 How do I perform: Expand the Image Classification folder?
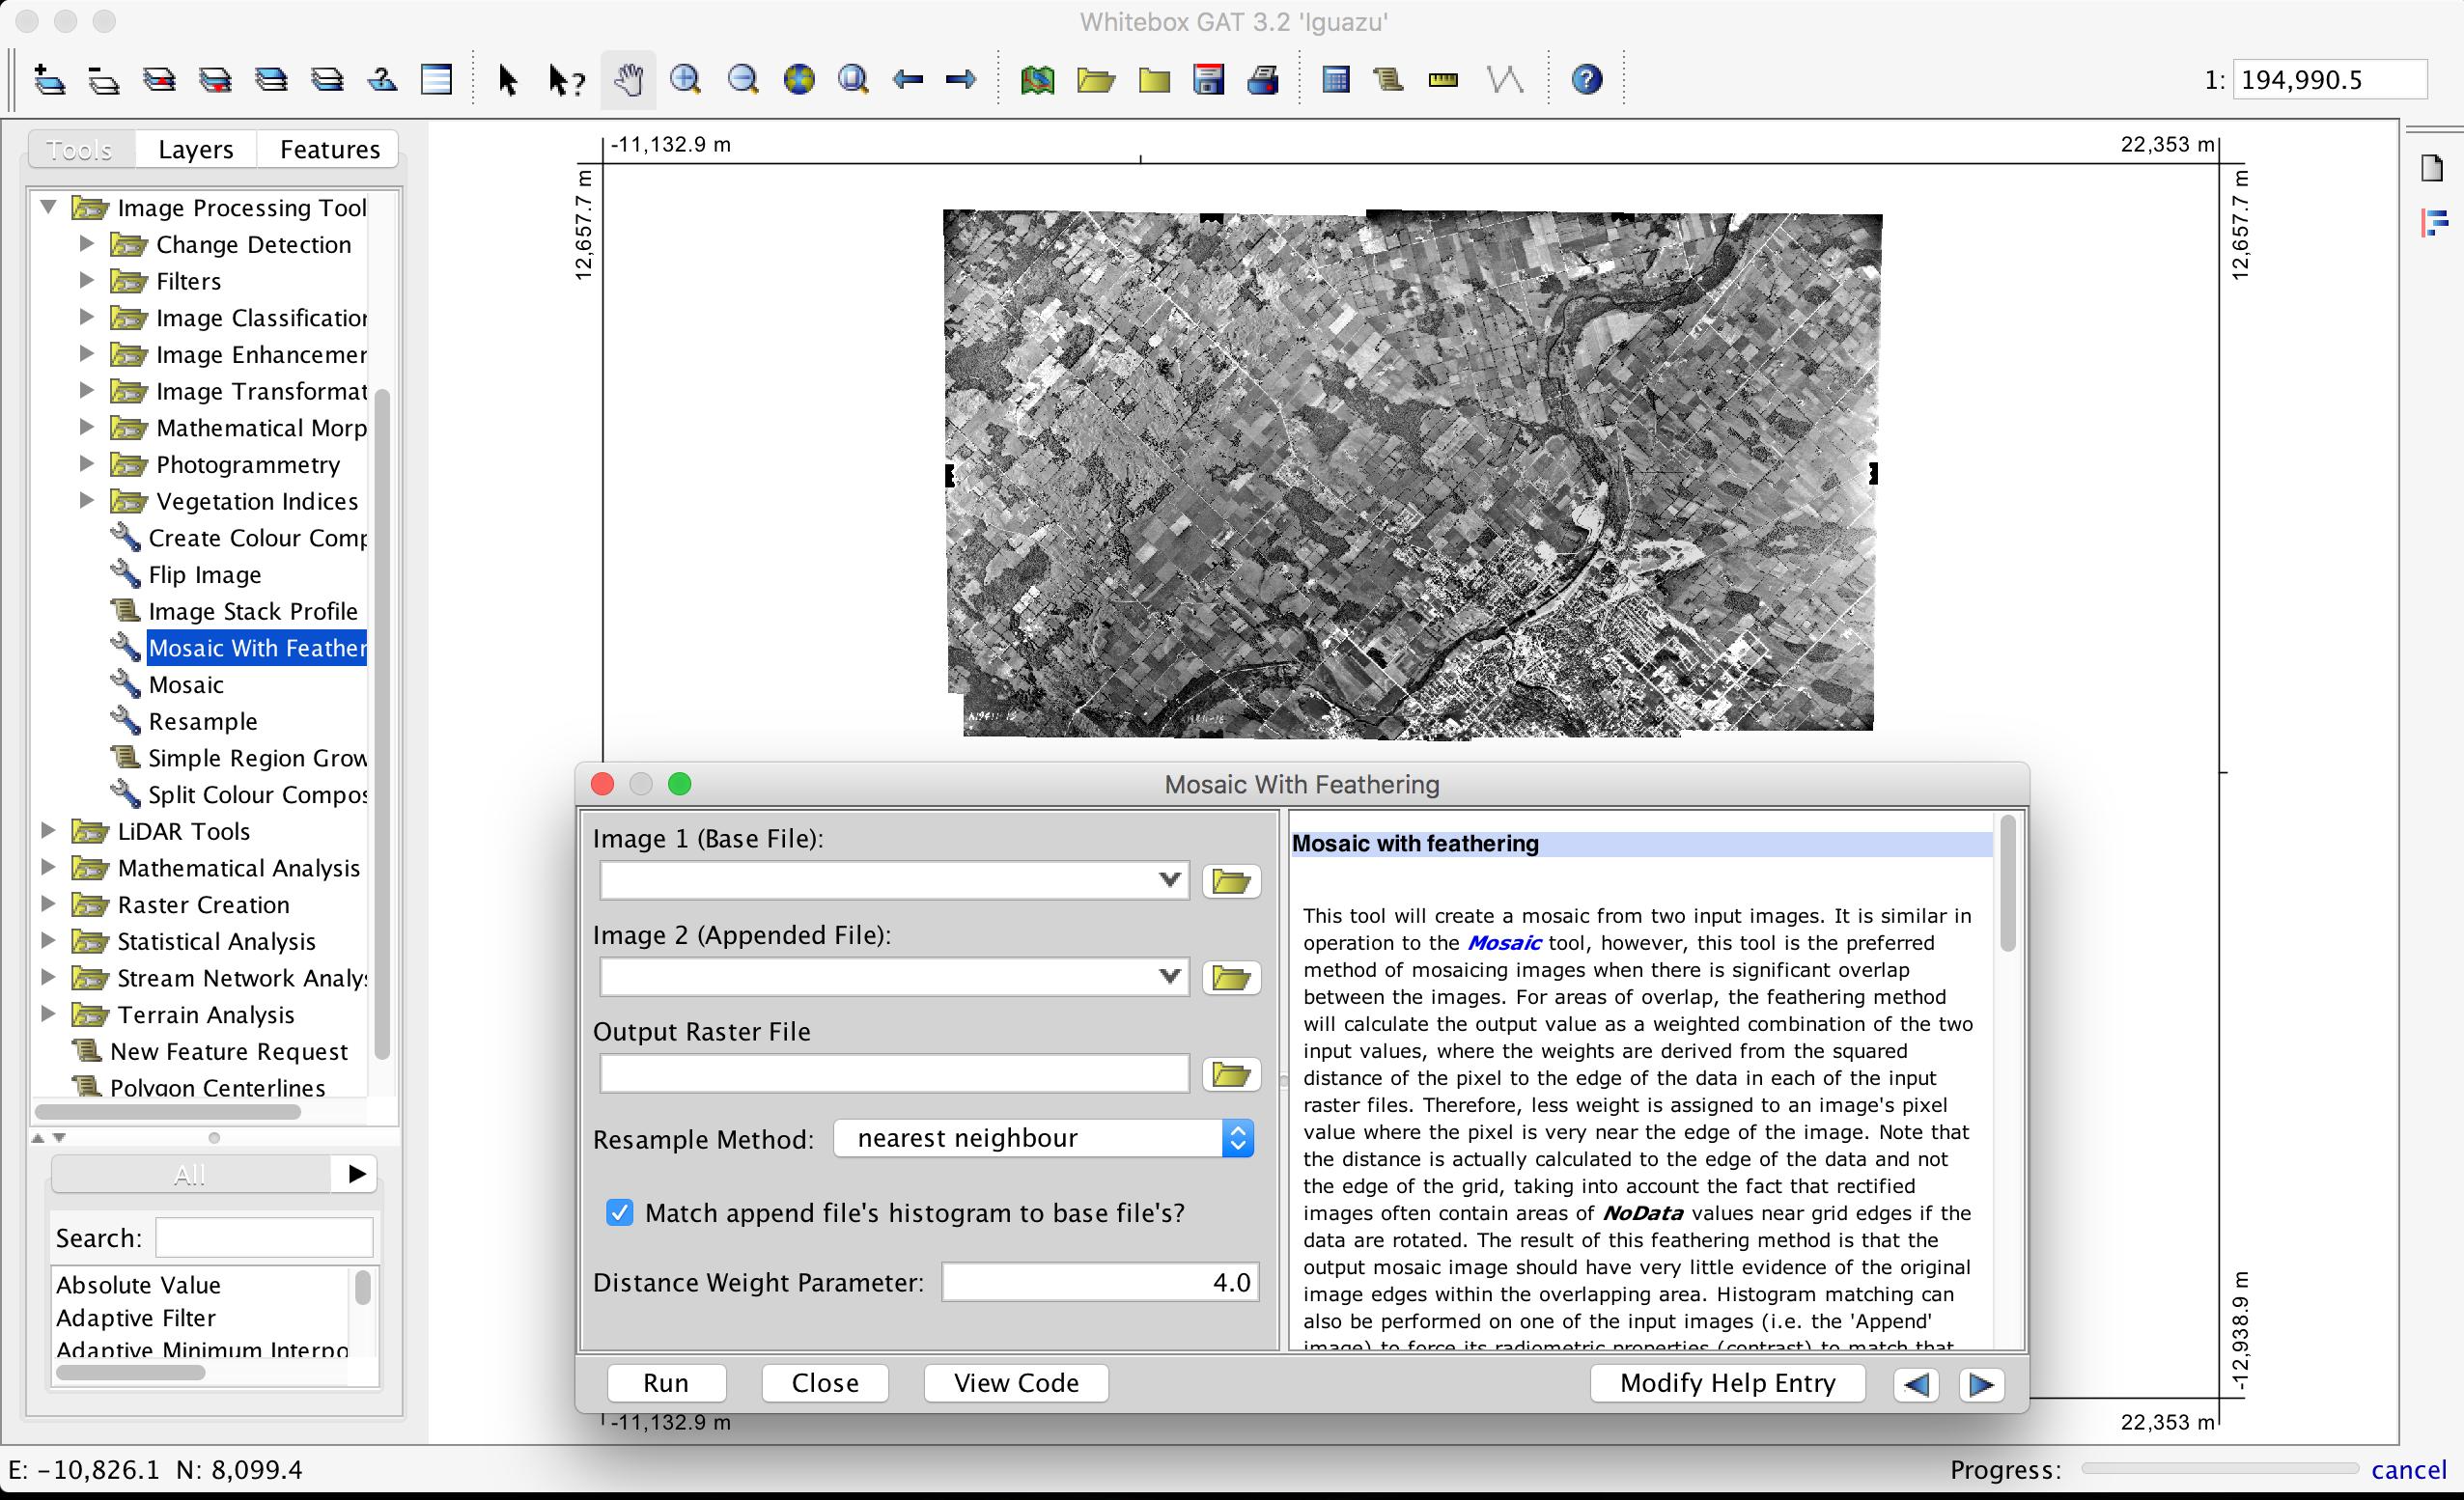86,319
